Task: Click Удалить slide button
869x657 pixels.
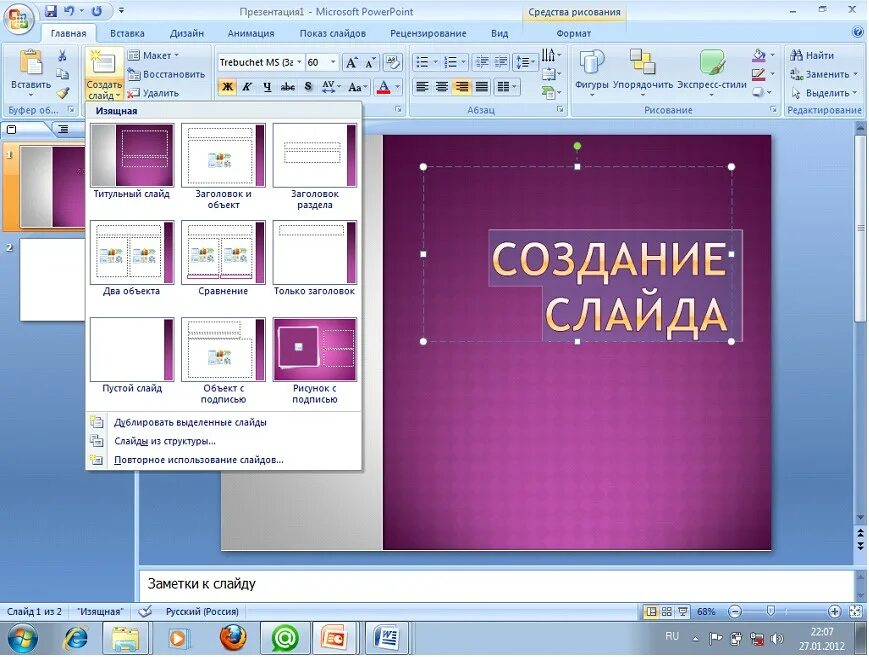Action: pyautogui.click(x=153, y=93)
